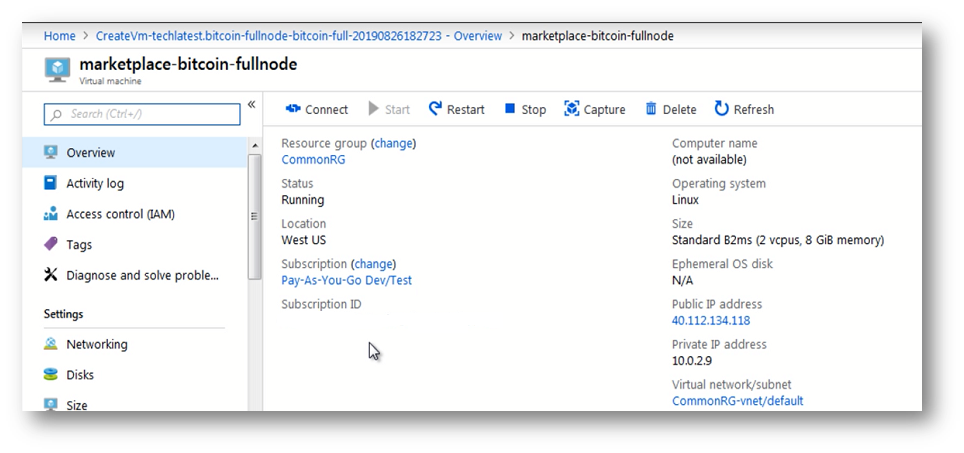
Task: Click the Restart arrow icon
Action: point(435,109)
